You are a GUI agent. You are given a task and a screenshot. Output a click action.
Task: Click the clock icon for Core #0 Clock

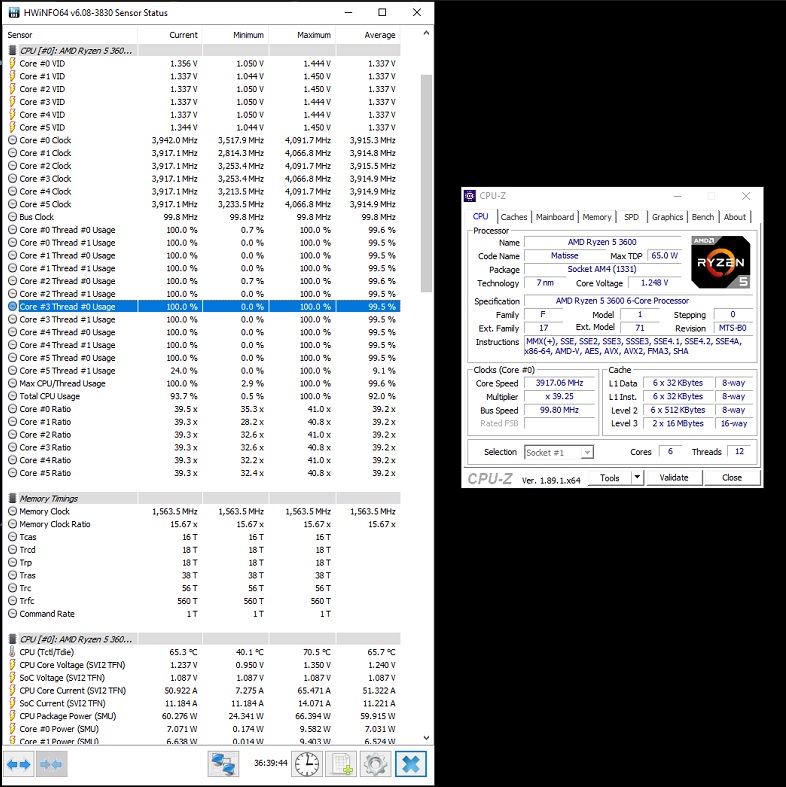13,140
